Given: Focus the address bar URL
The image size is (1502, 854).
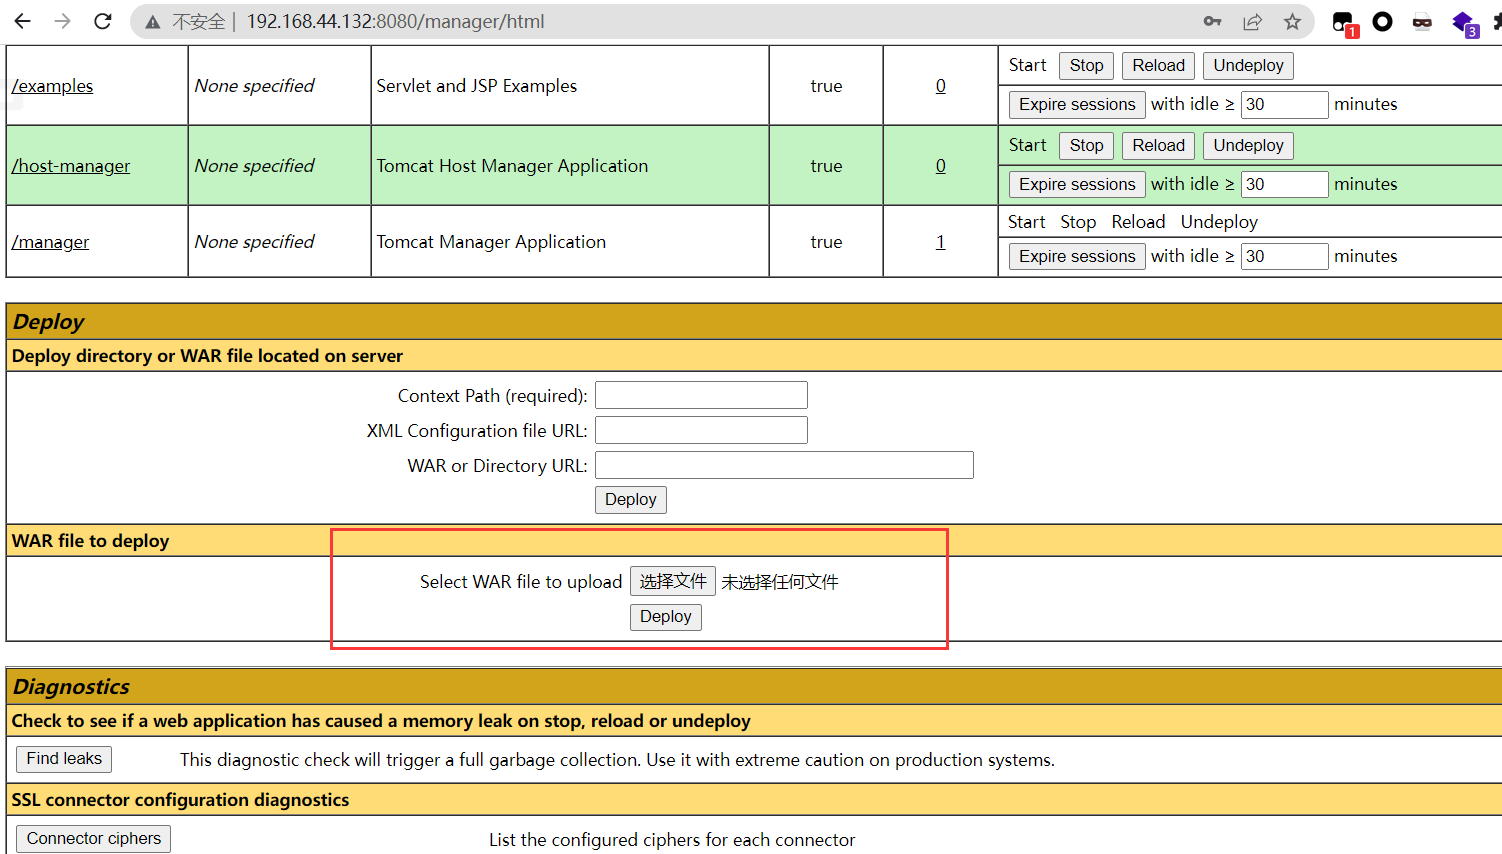Looking at the screenshot, I should tap(395, 22).
